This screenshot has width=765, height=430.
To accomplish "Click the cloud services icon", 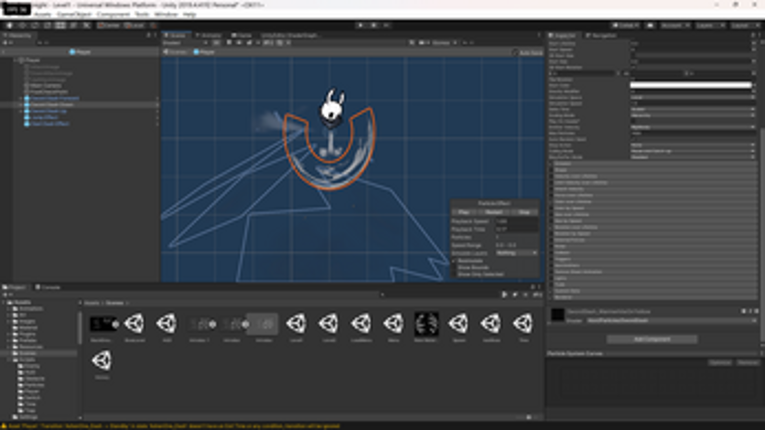I will [x=650, y=25].
